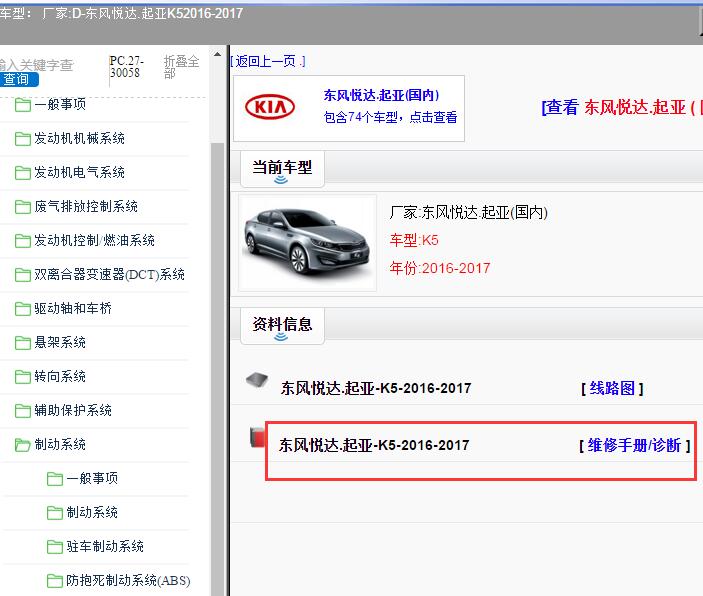Screen dimensions: 703x596
Task: Click the gray book icon beside 线路图 row
Action: pos(257,380)
